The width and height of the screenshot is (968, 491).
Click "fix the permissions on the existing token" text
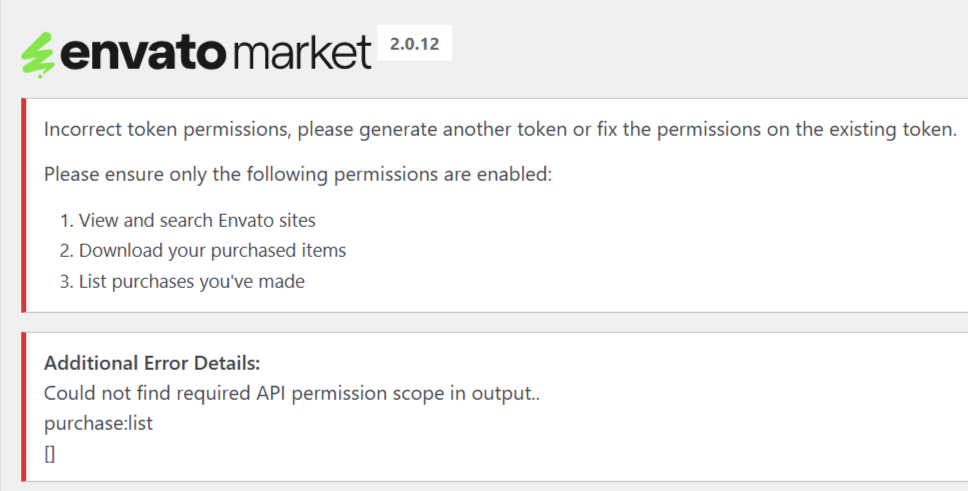[777, 130]
